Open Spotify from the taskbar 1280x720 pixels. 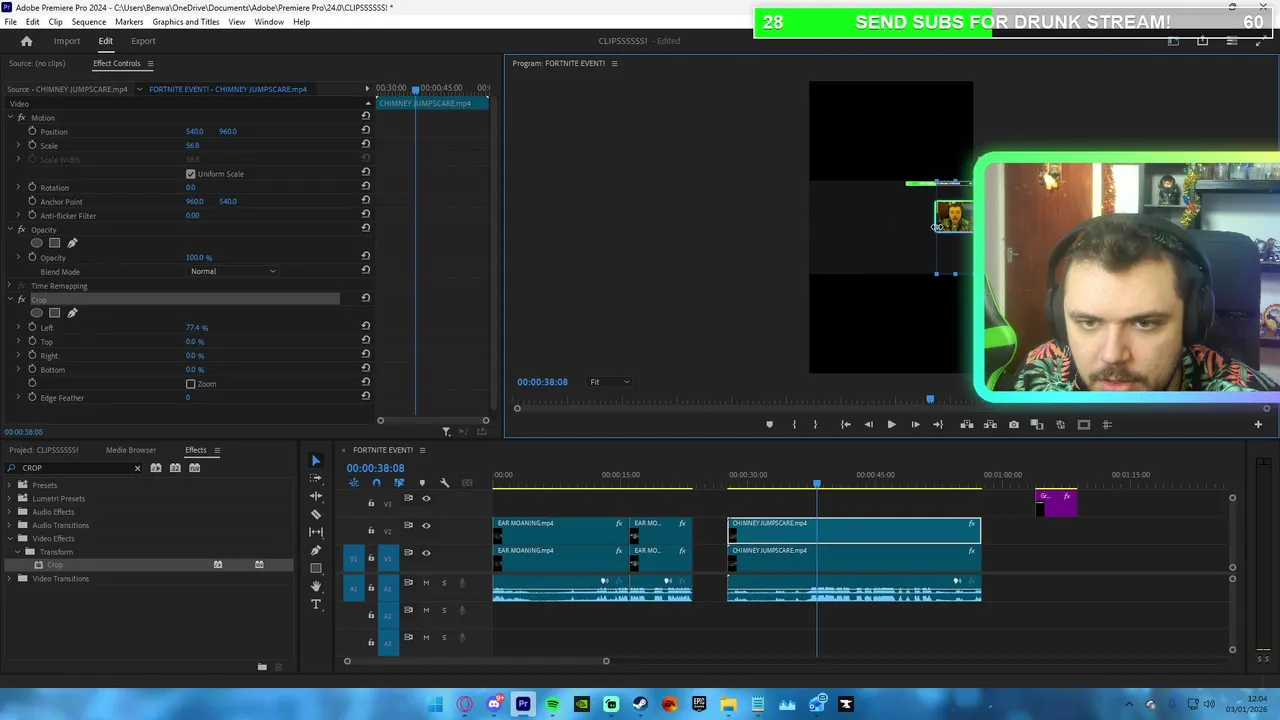pyautogui.click(x=552, y=704)
